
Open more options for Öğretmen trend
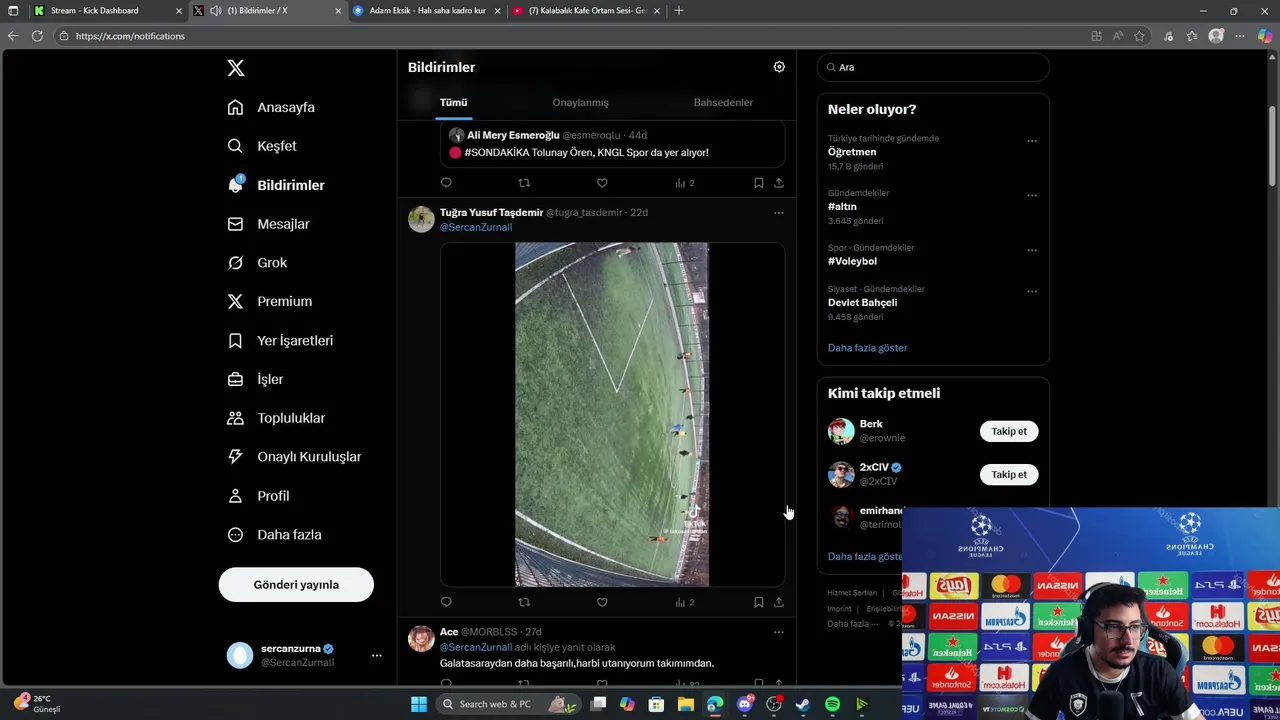(1032, 141)
